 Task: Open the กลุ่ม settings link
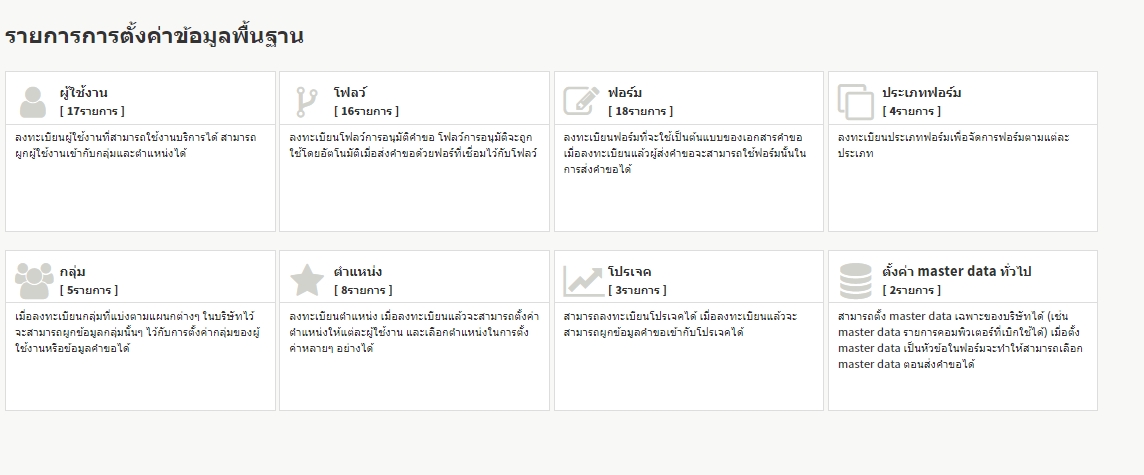72,272
